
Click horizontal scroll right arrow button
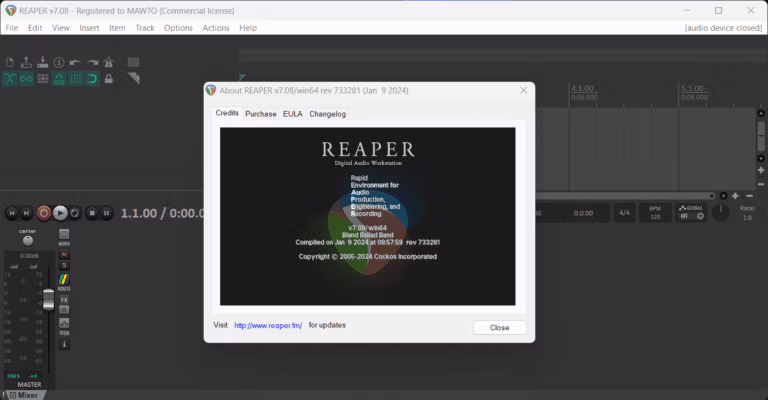point(723,196)
